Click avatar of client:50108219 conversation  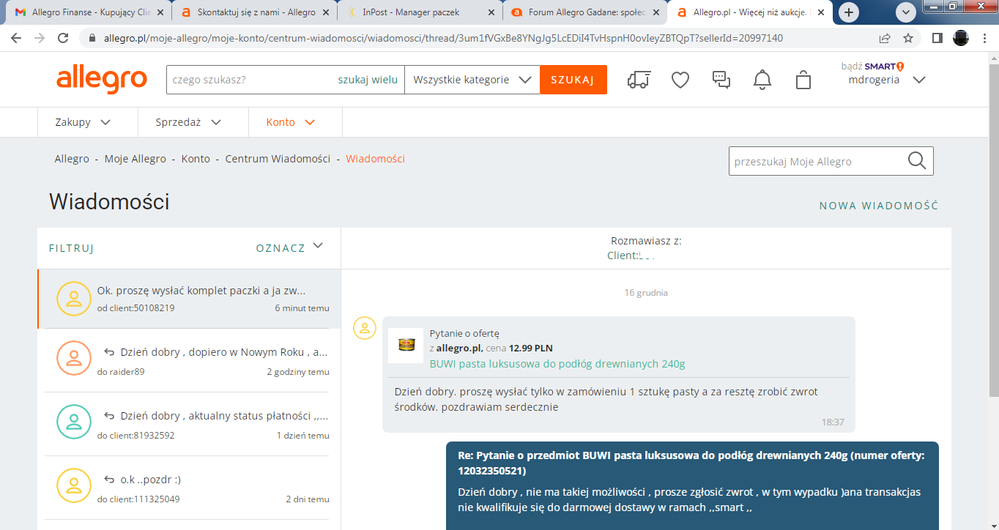(x=74, y=299)
